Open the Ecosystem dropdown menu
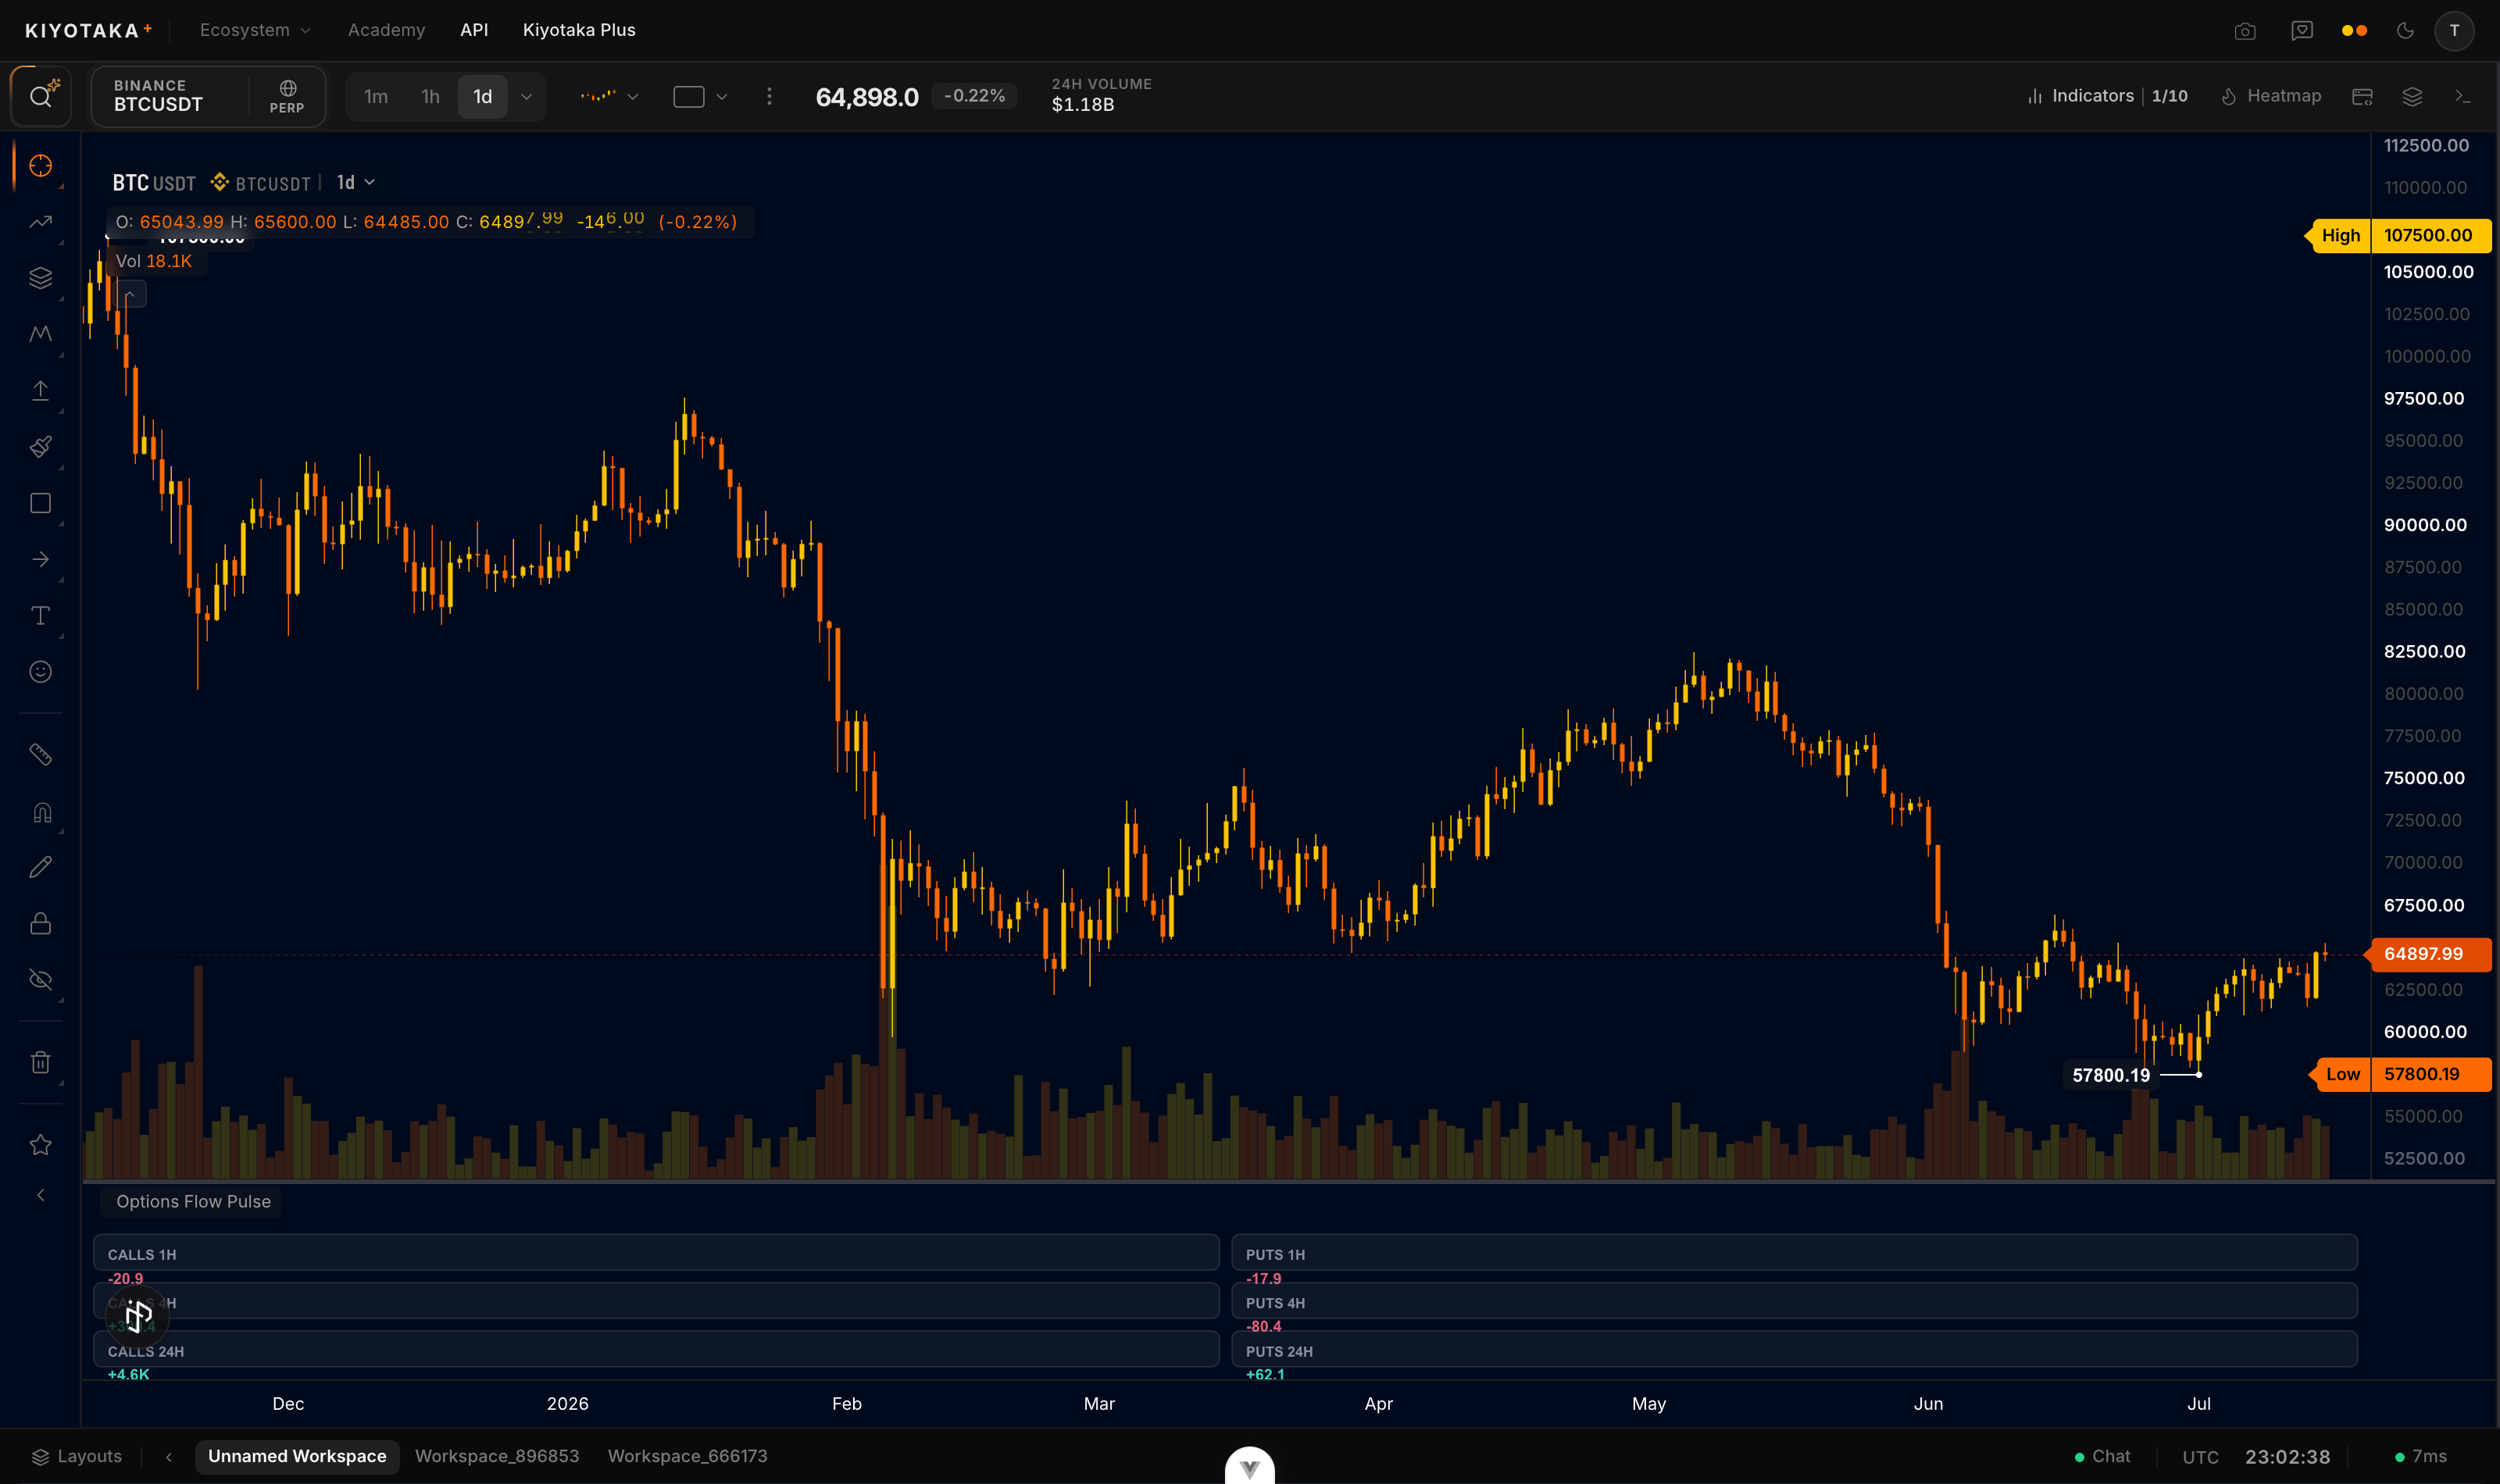 click(255, 30)
